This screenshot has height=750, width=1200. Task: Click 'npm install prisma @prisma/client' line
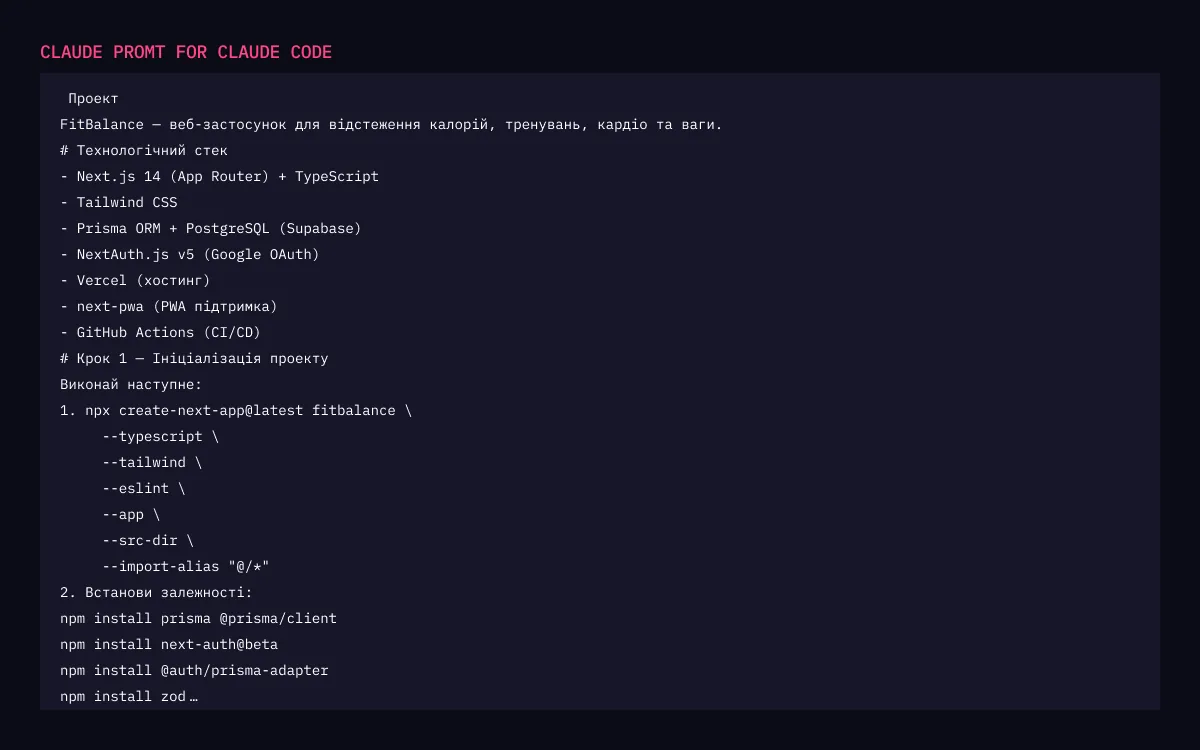198,618
